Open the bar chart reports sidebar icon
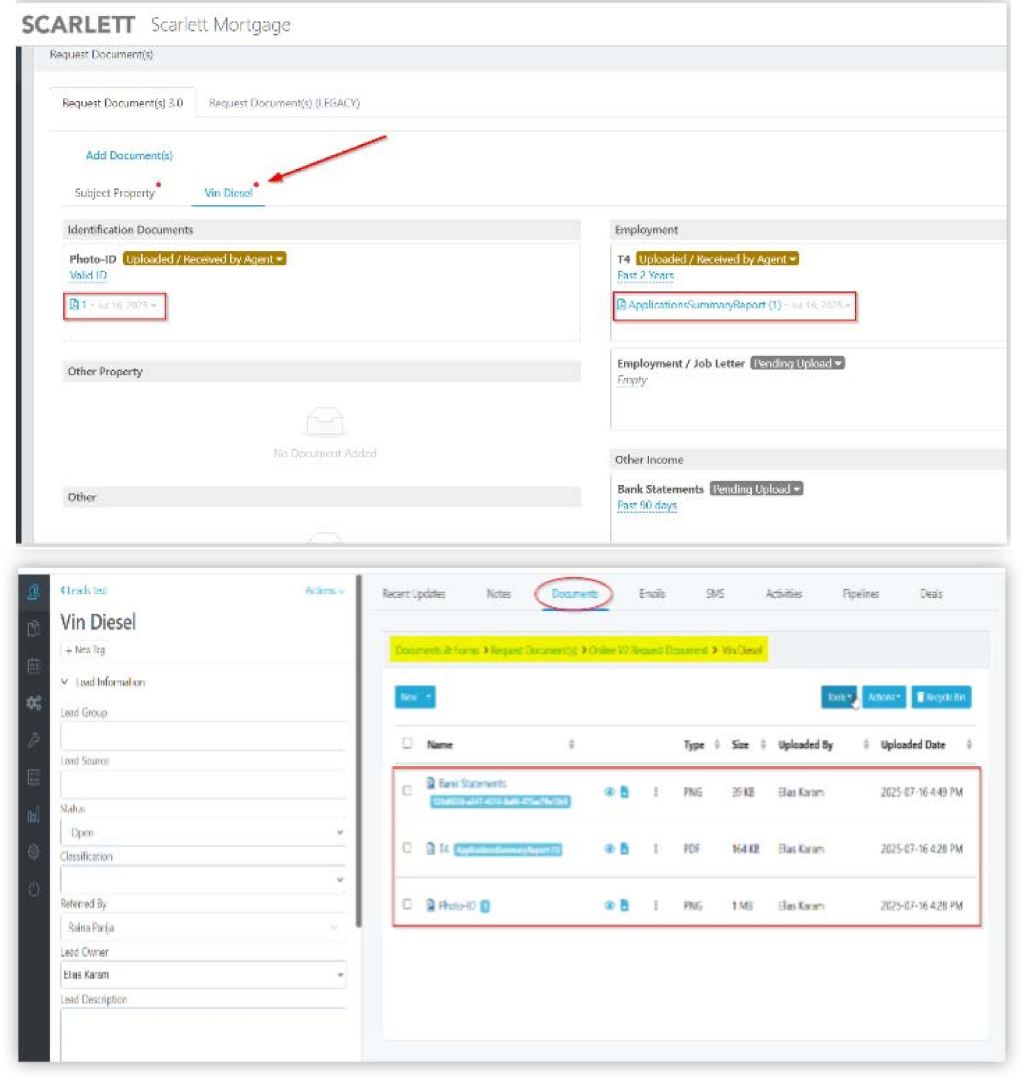Screen dimensions: 1024x1081 33,815
